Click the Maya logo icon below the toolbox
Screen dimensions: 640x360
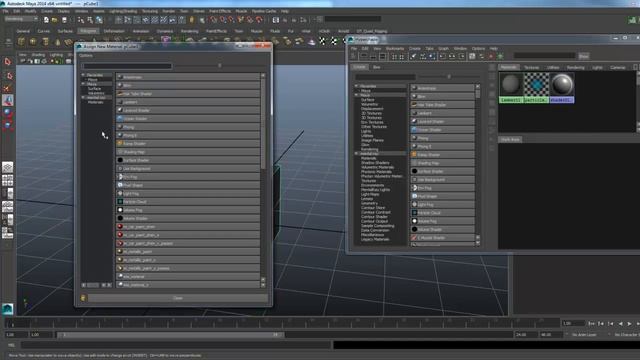7,309
